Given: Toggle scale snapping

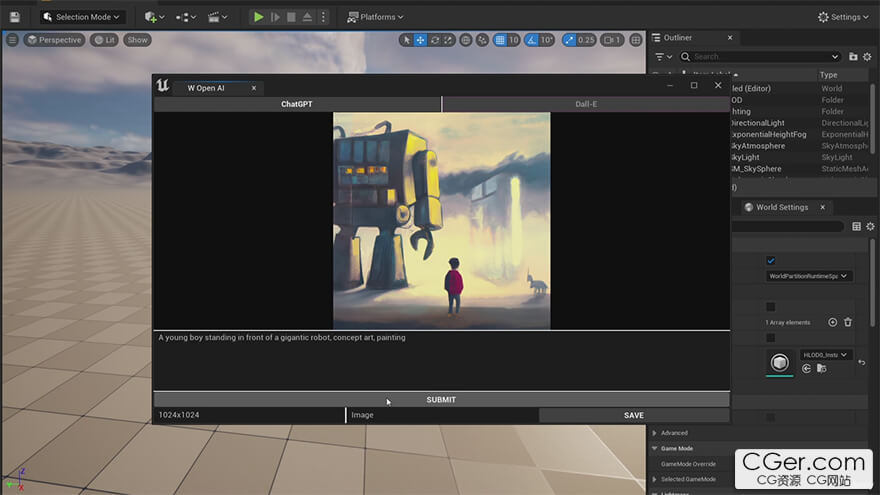Looking at the screenshot, I should coord(569,40).
